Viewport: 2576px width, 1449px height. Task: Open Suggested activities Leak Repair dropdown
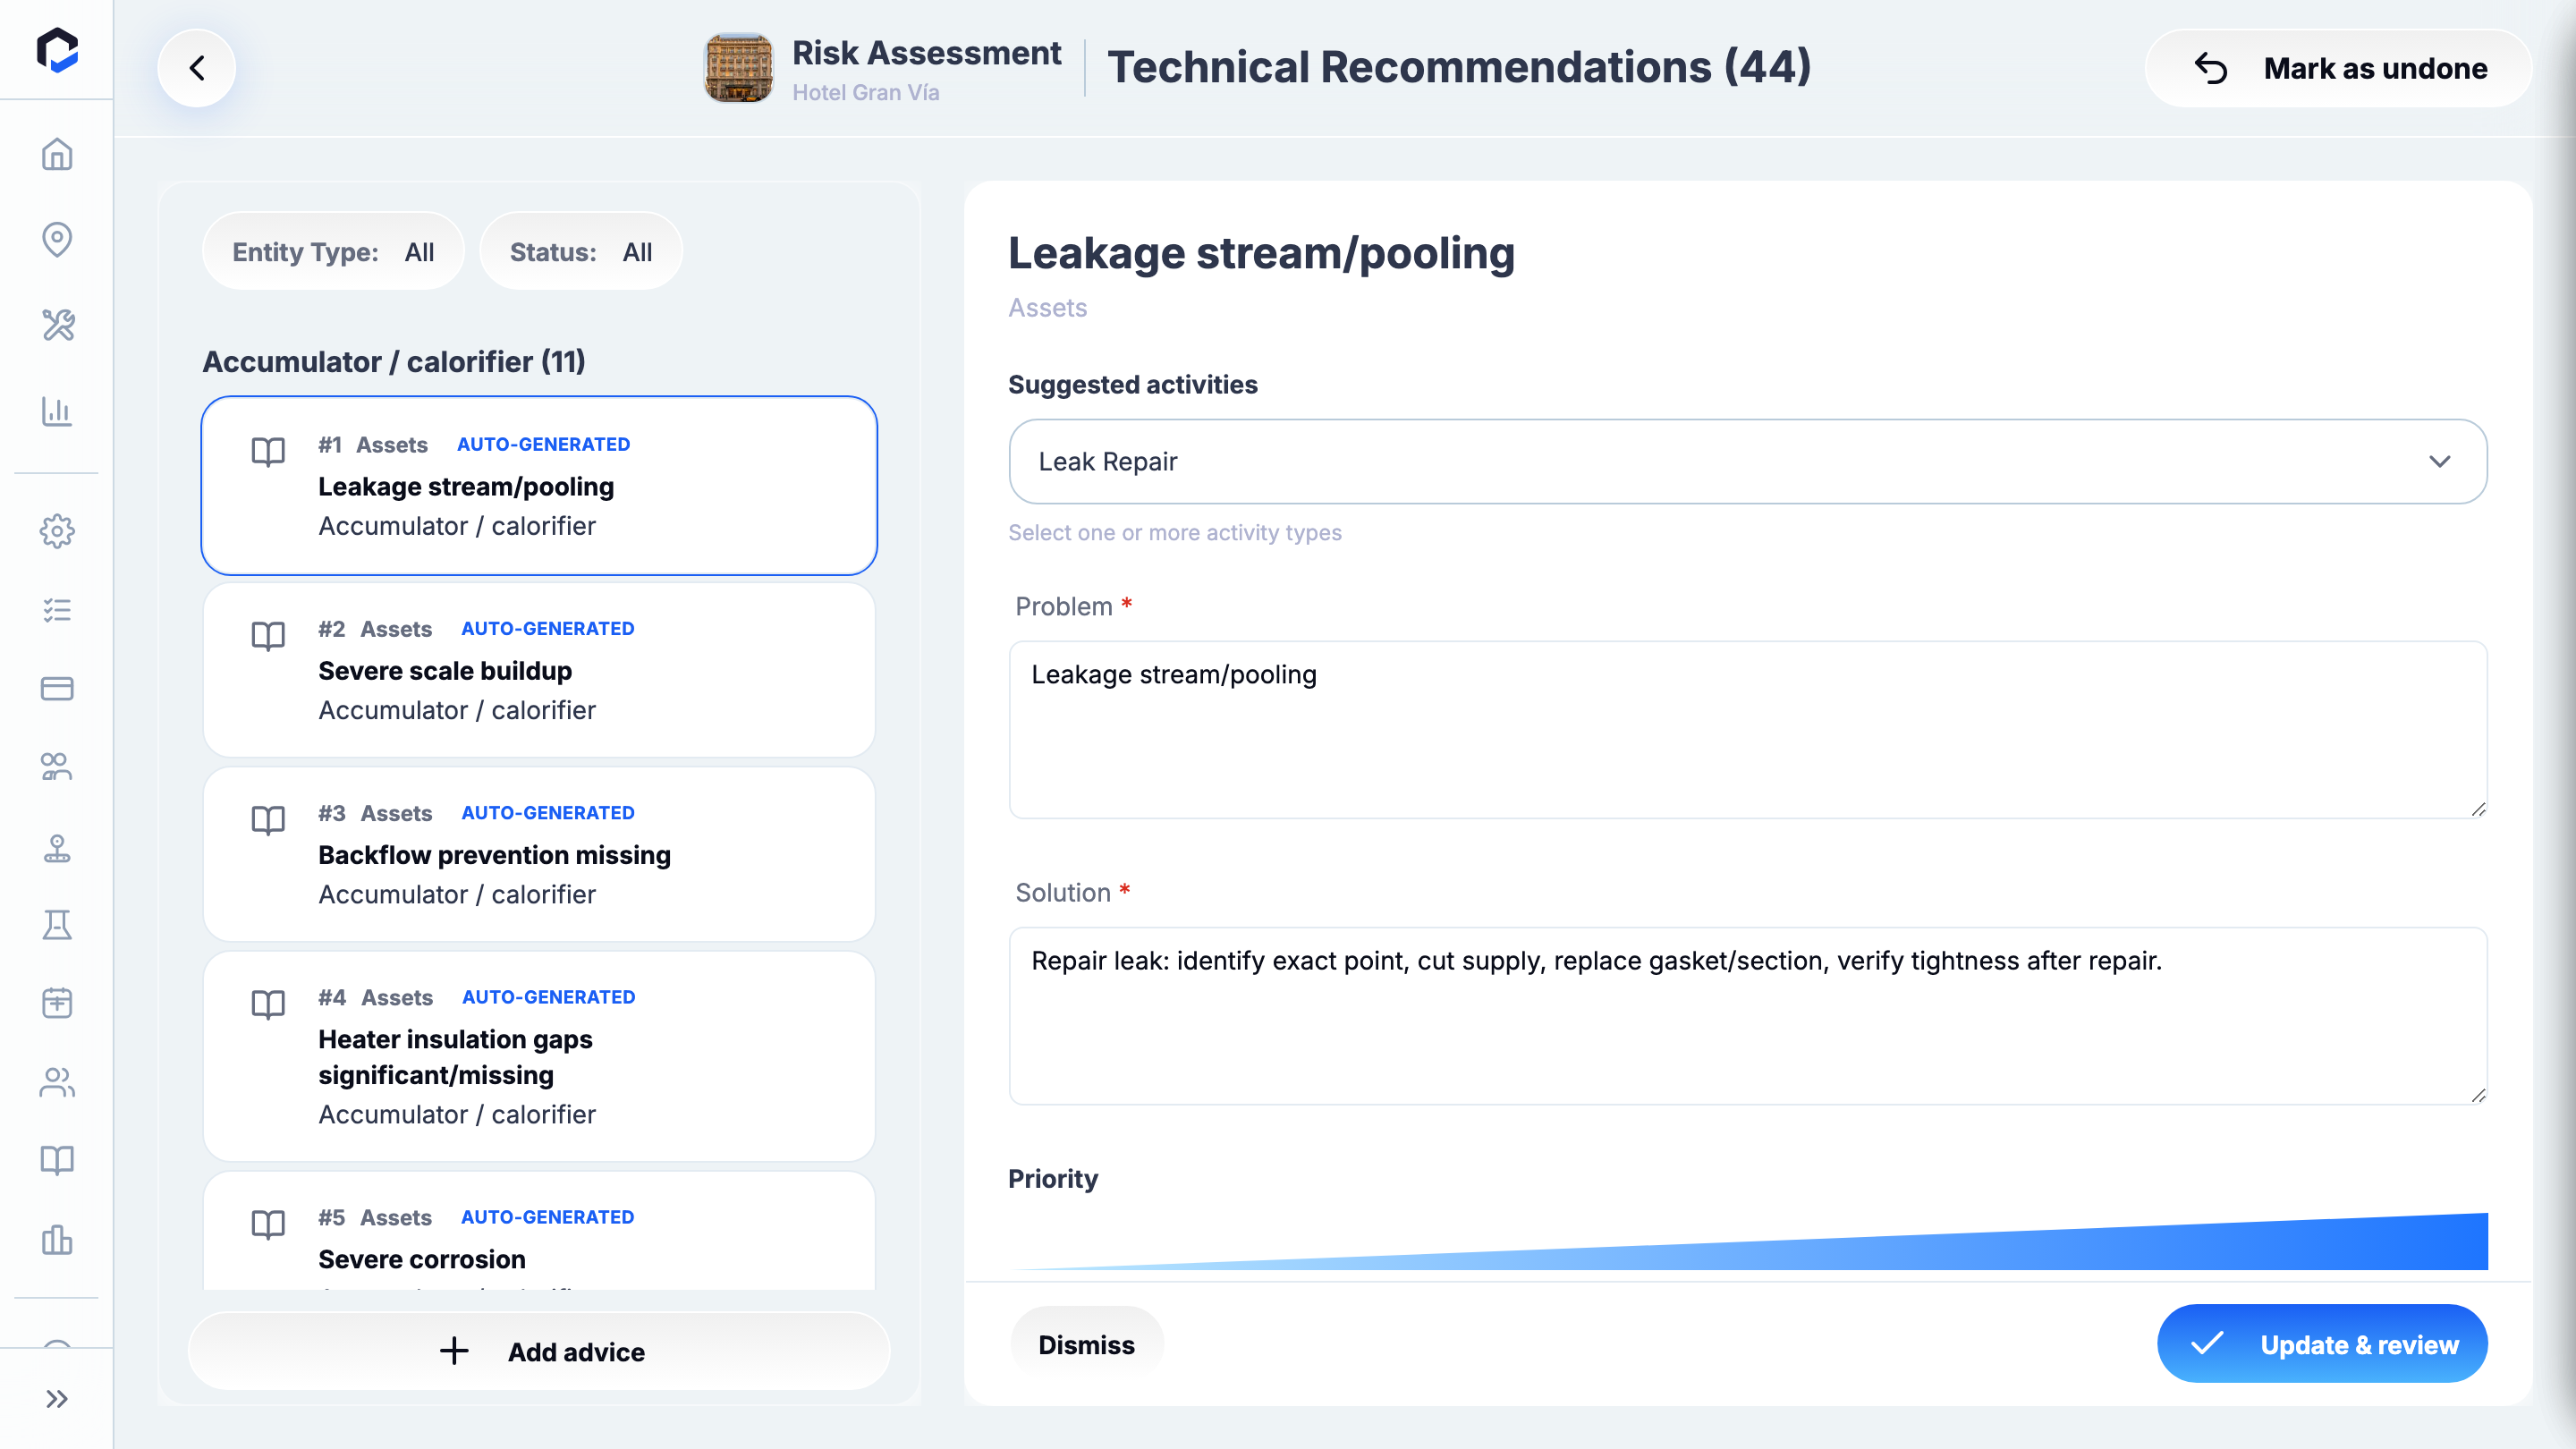1748,461
